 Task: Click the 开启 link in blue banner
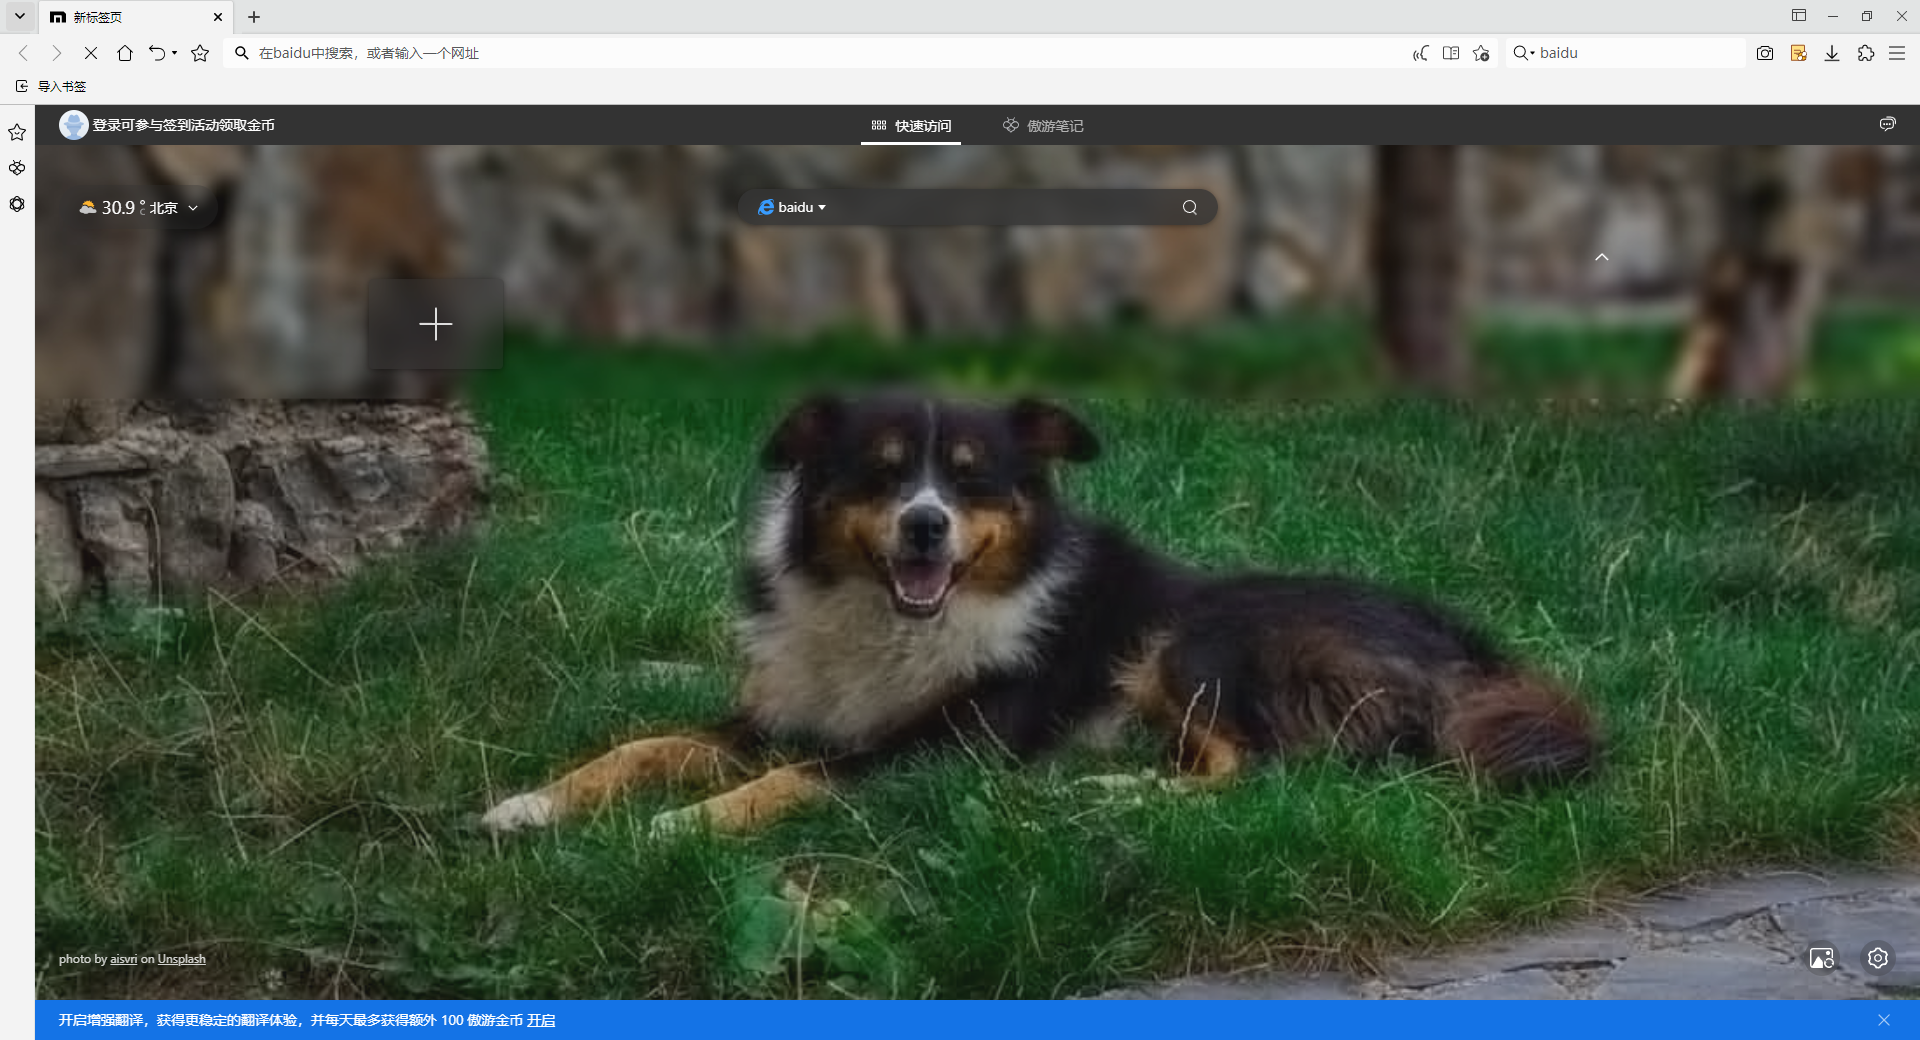[x=541, y=1020]
